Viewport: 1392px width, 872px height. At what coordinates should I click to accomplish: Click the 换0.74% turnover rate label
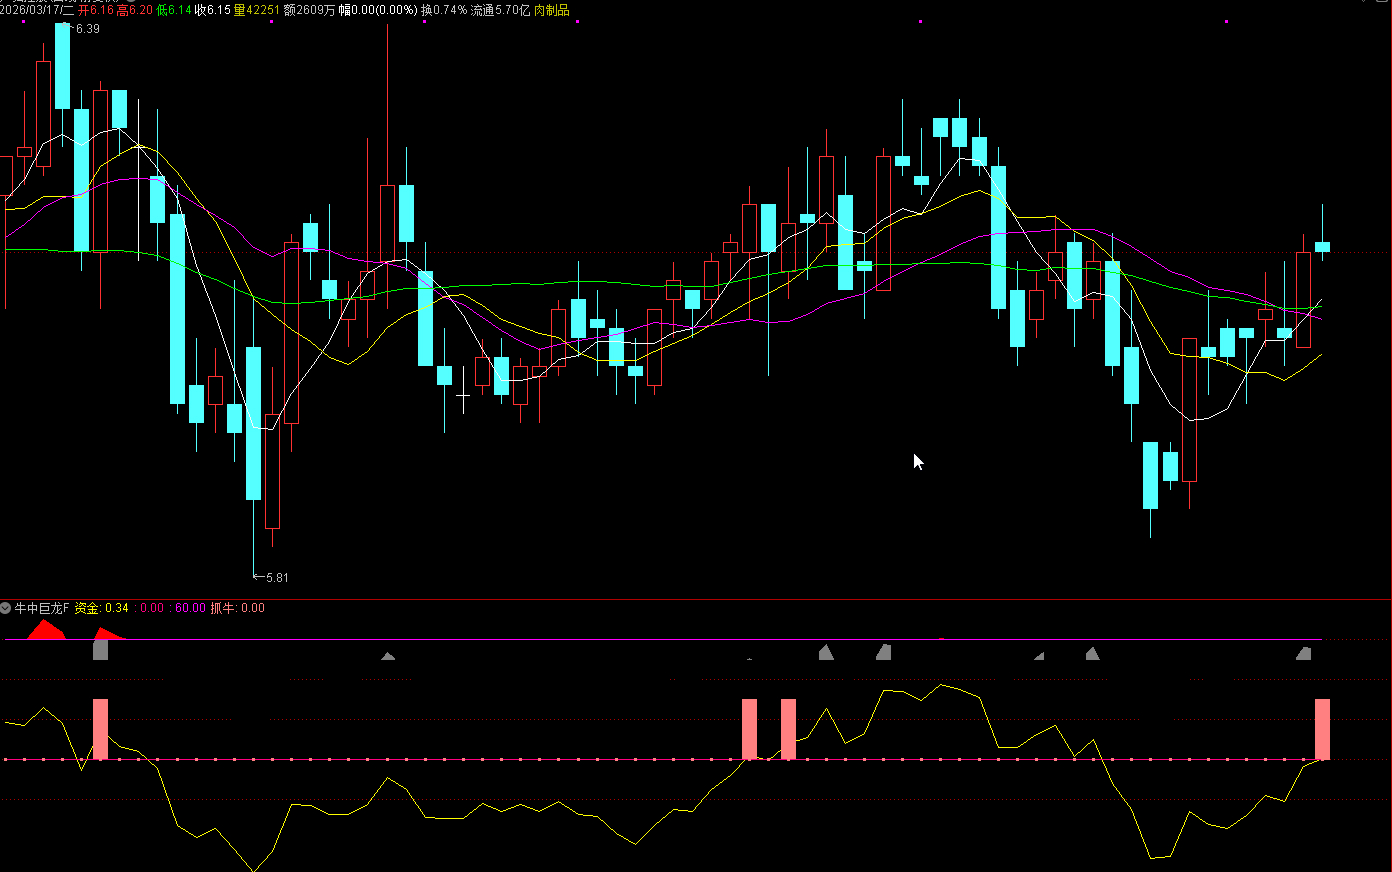pos(444,10)
